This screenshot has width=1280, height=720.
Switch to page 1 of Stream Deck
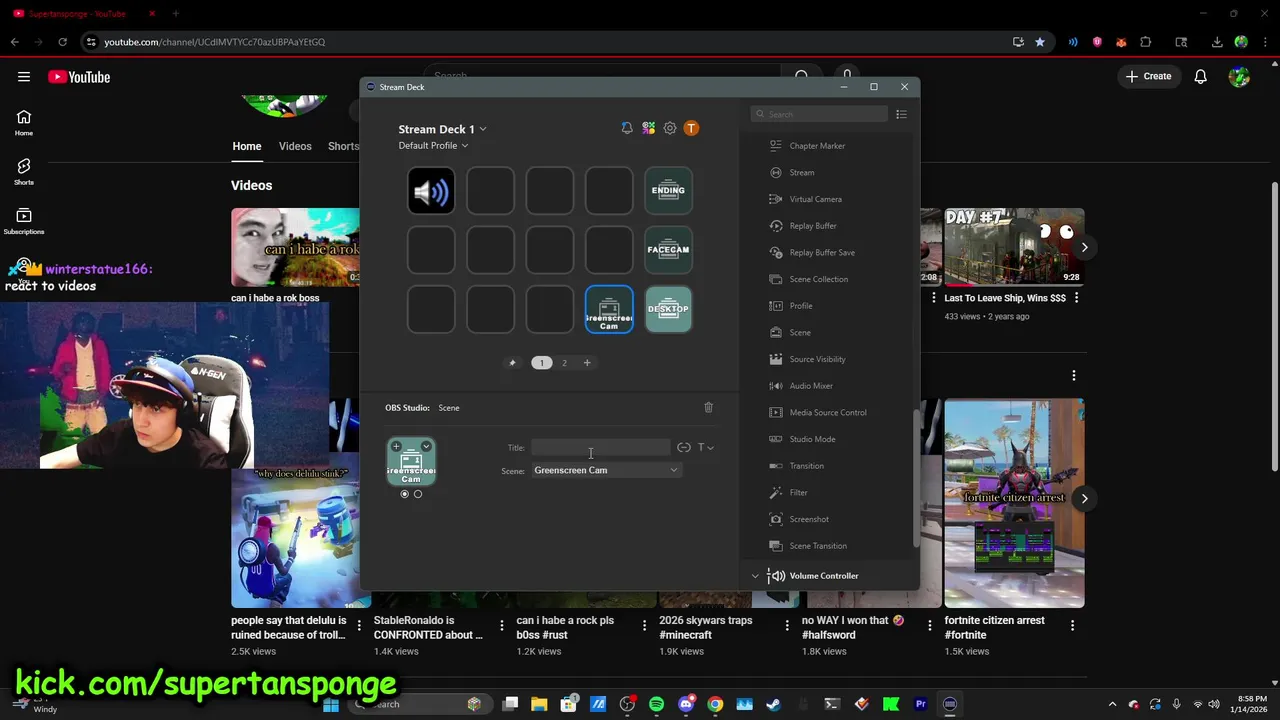542,363
